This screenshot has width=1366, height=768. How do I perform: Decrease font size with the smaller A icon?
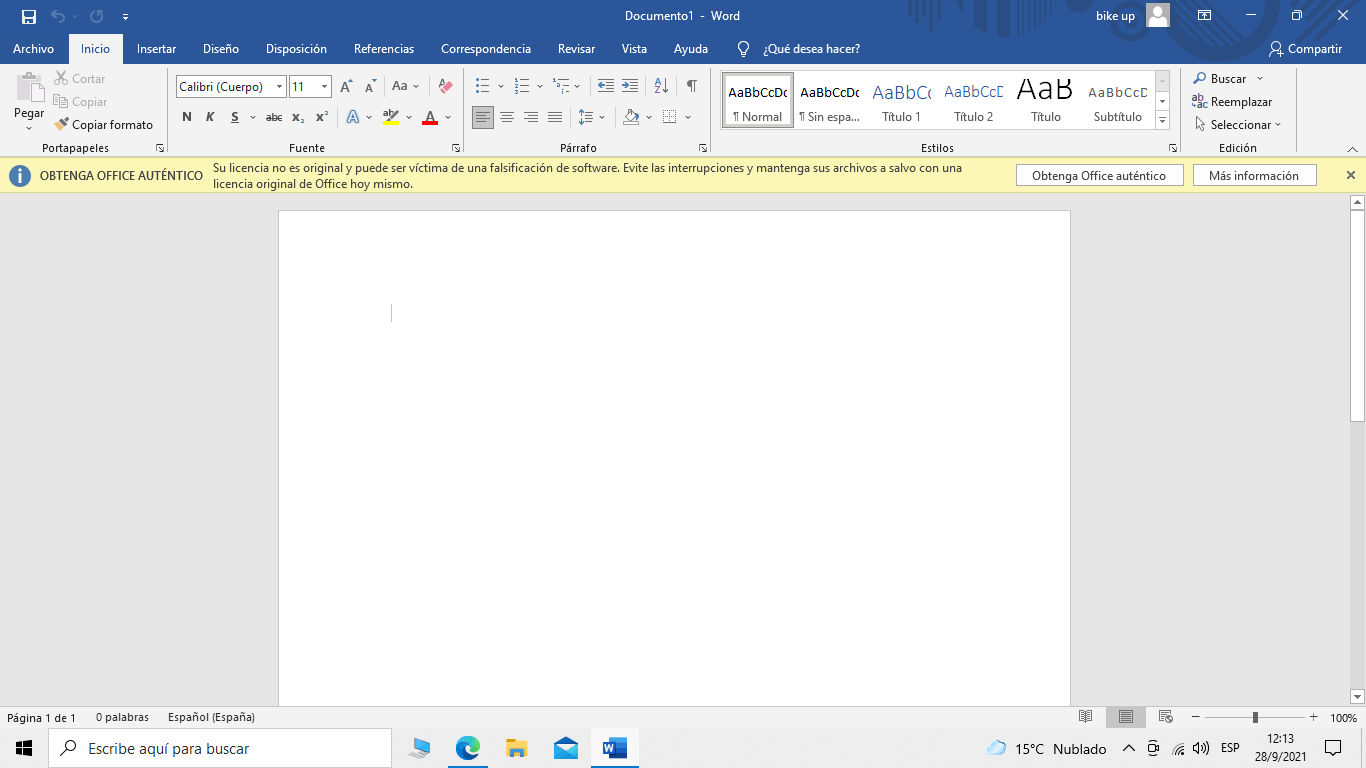(x=370, y=87)
